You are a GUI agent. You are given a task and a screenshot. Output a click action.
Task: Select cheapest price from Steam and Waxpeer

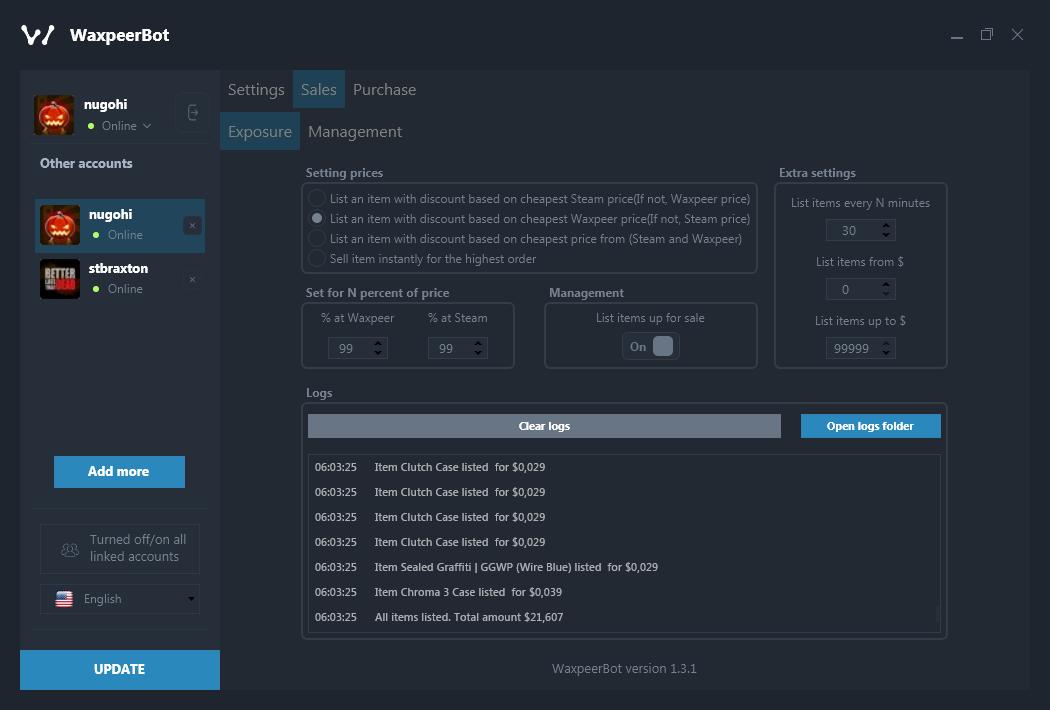(x=317, y=238)
